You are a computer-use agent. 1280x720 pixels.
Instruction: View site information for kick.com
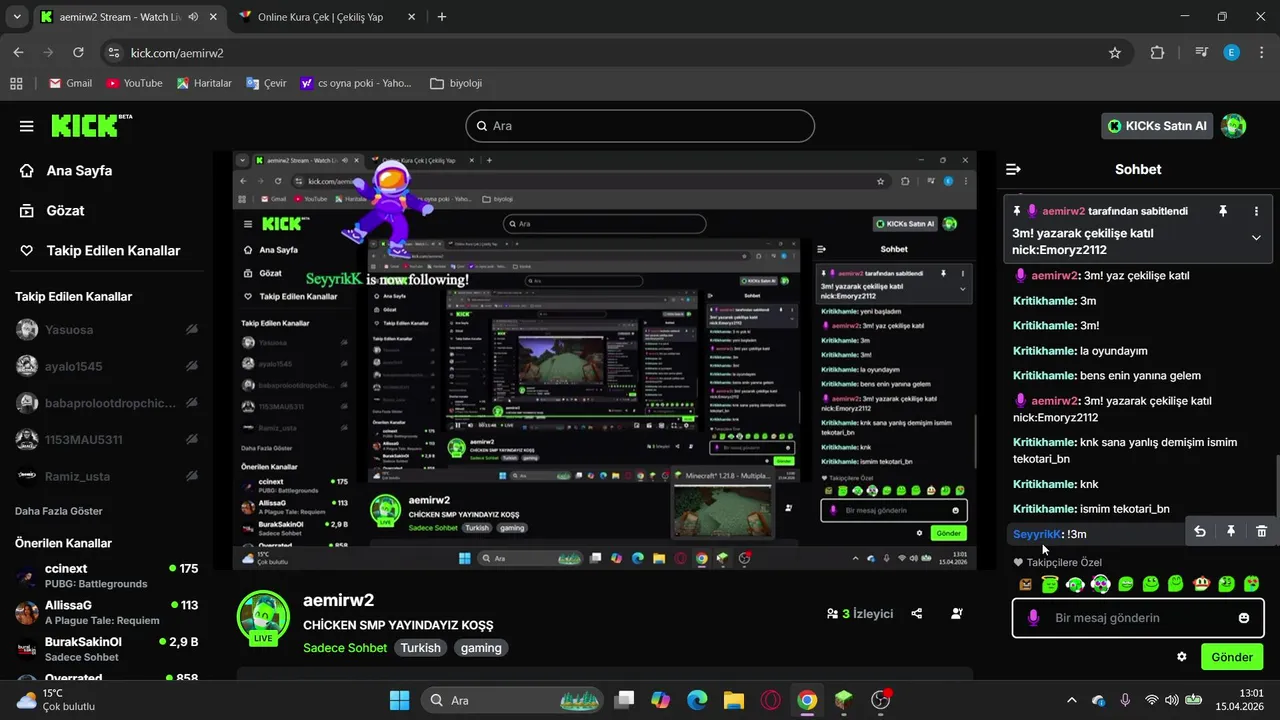tap(113, 53)
